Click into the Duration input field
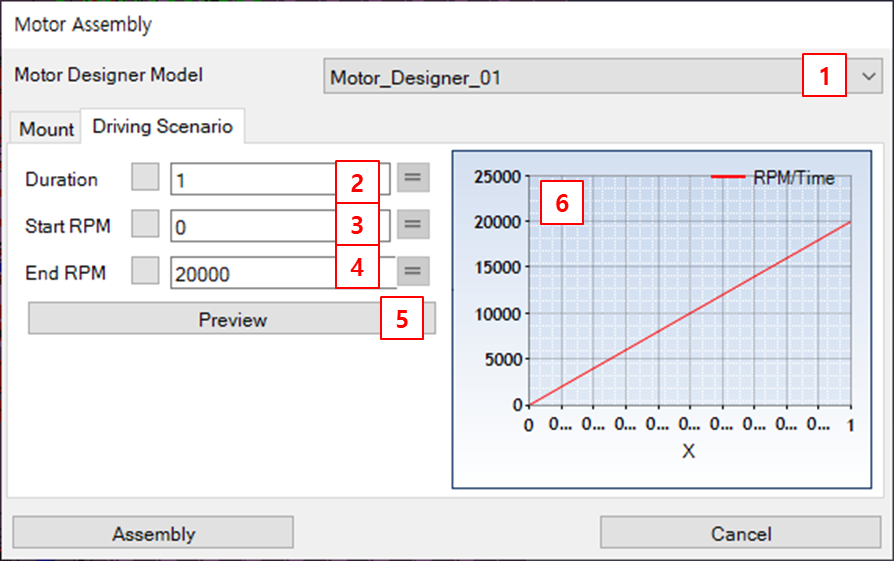This screenshot has width=894, height=561. (x=280, y=180)
